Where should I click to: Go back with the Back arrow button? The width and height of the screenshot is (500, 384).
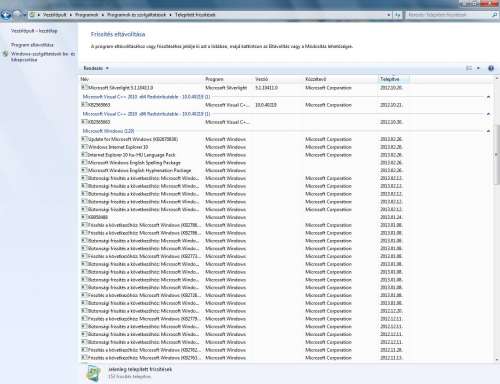[x=6, y=15]
